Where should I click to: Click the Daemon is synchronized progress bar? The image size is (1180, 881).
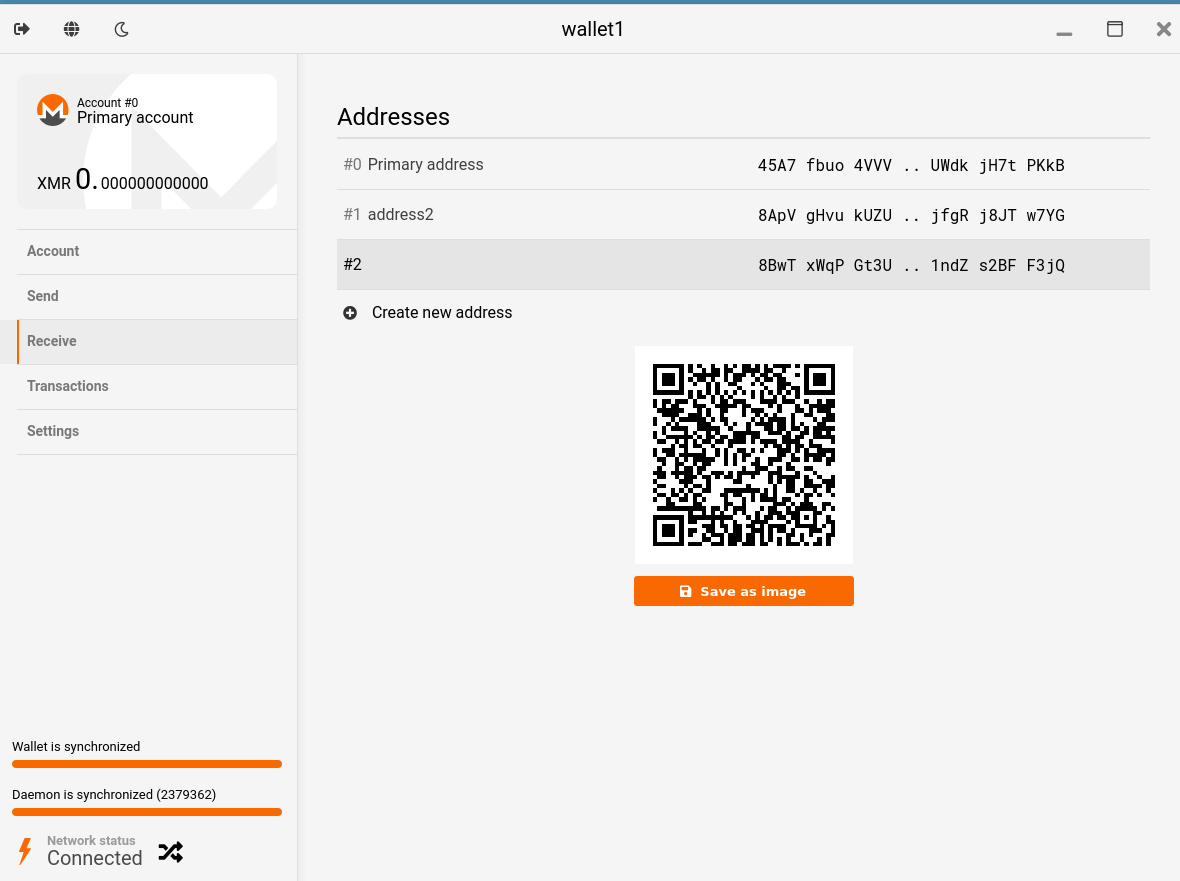[147, 813]
